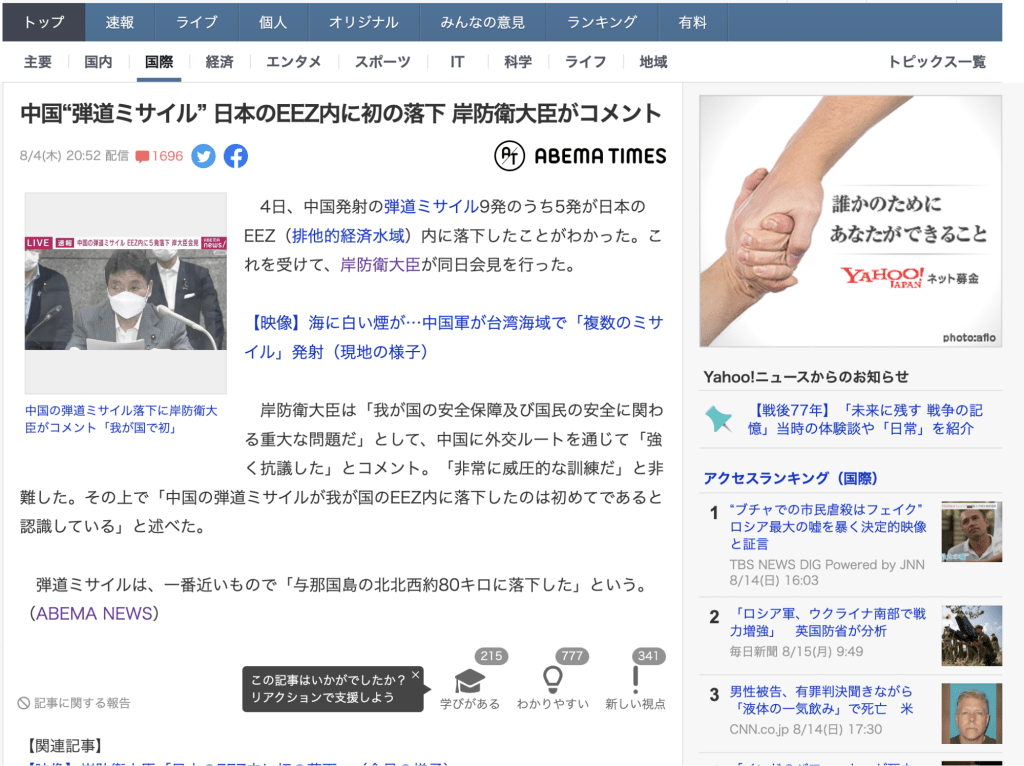Share article via Facebook icon

pos(236,156)
